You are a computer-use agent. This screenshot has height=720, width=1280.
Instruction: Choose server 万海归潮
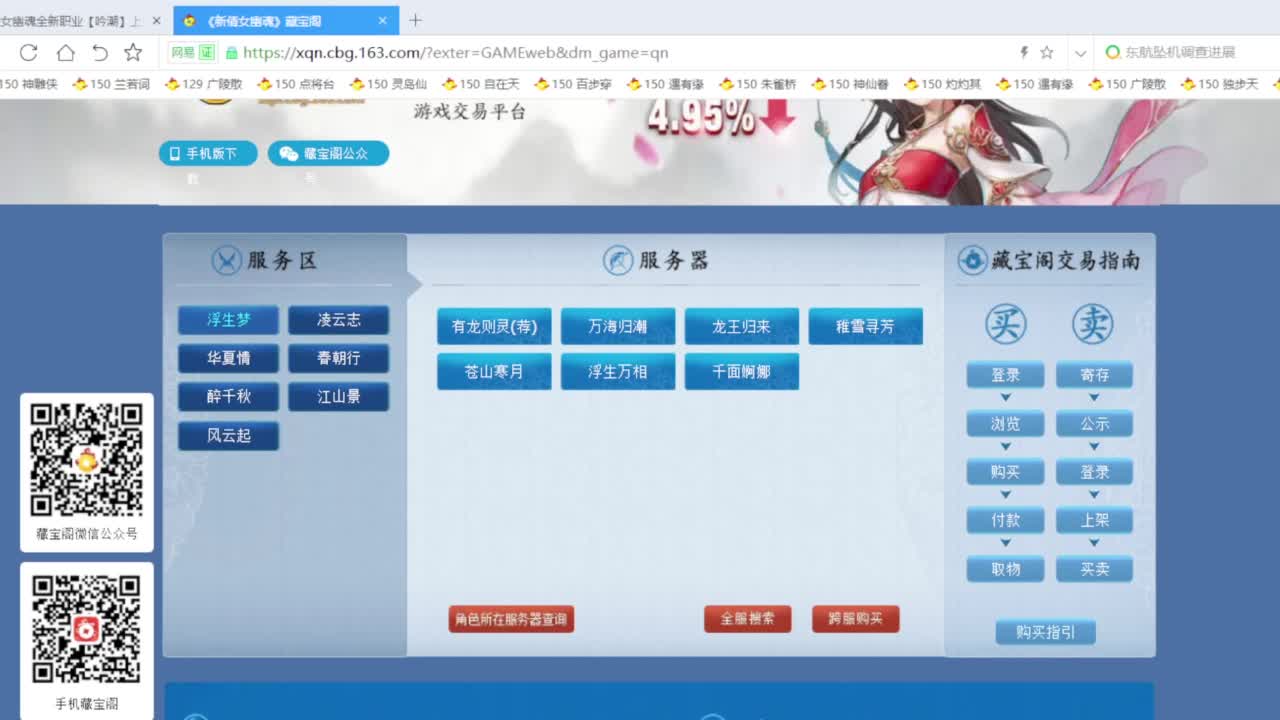pyautogui.click(x=618, y=326)
